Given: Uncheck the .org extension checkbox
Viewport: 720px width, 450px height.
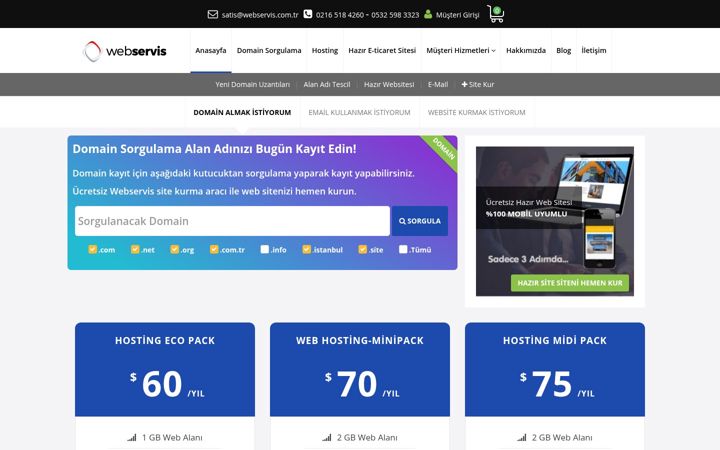Looking at the screenshot, I should (174, 249).
